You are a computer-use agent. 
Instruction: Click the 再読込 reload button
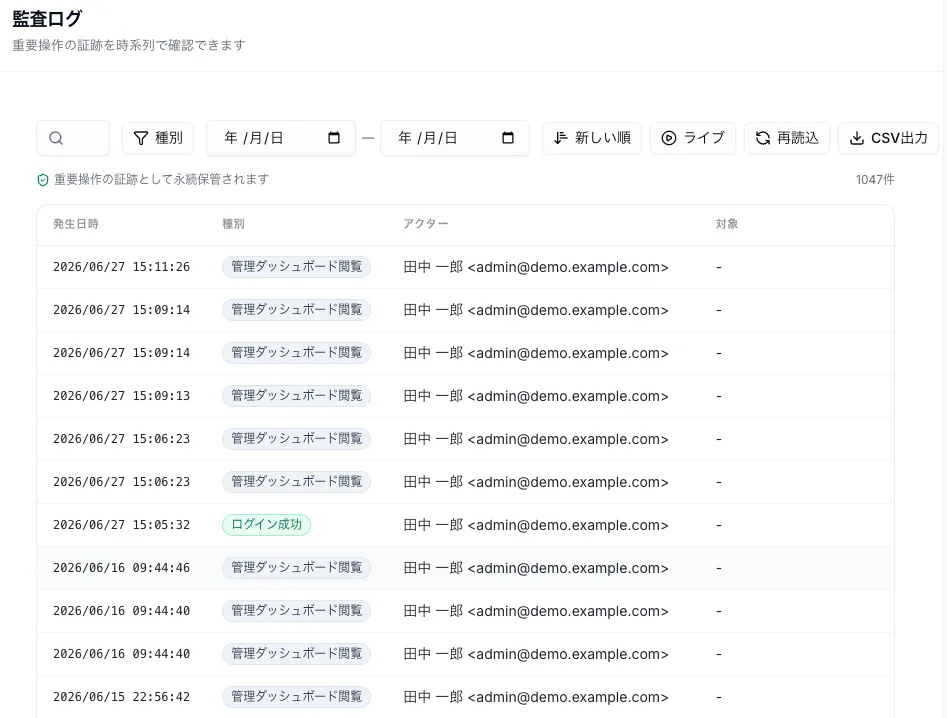click(x=787, y=138)
